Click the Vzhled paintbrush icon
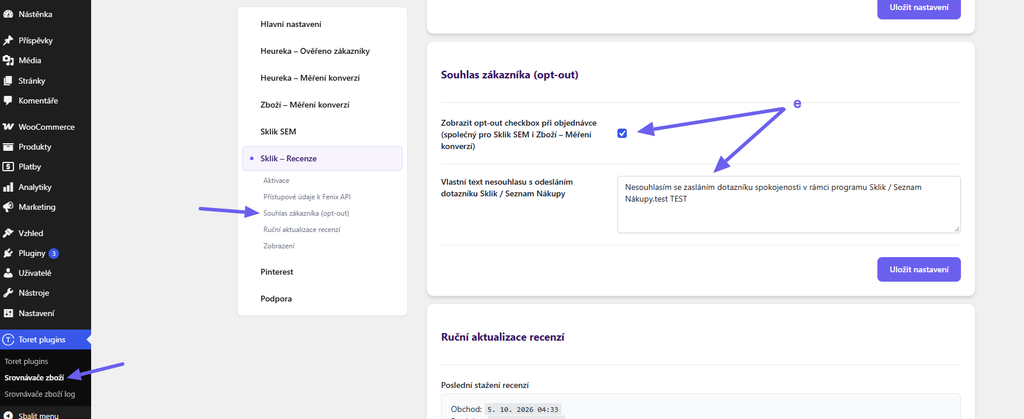The height and width of the screenshot is (419, 1024). pyautogui.click(x=8, y=233)
